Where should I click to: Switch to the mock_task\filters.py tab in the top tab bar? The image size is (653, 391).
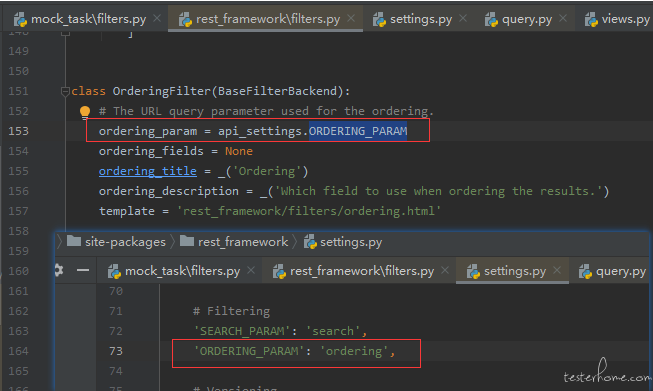coord(85,19)
